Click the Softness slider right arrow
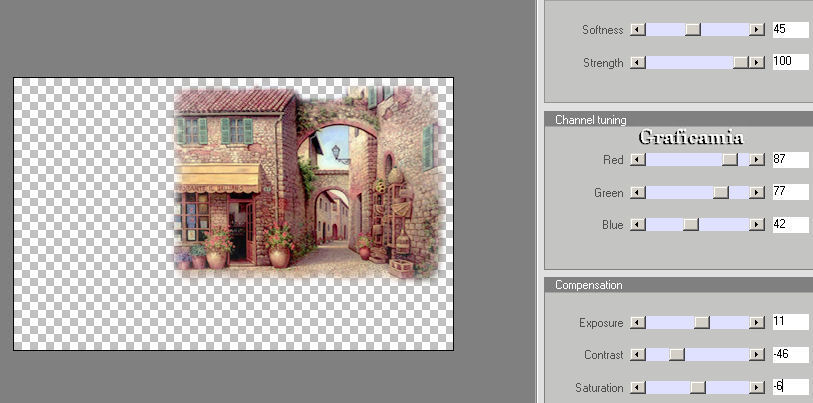Screen dimensions: 813x403 (x=757, y=30)
